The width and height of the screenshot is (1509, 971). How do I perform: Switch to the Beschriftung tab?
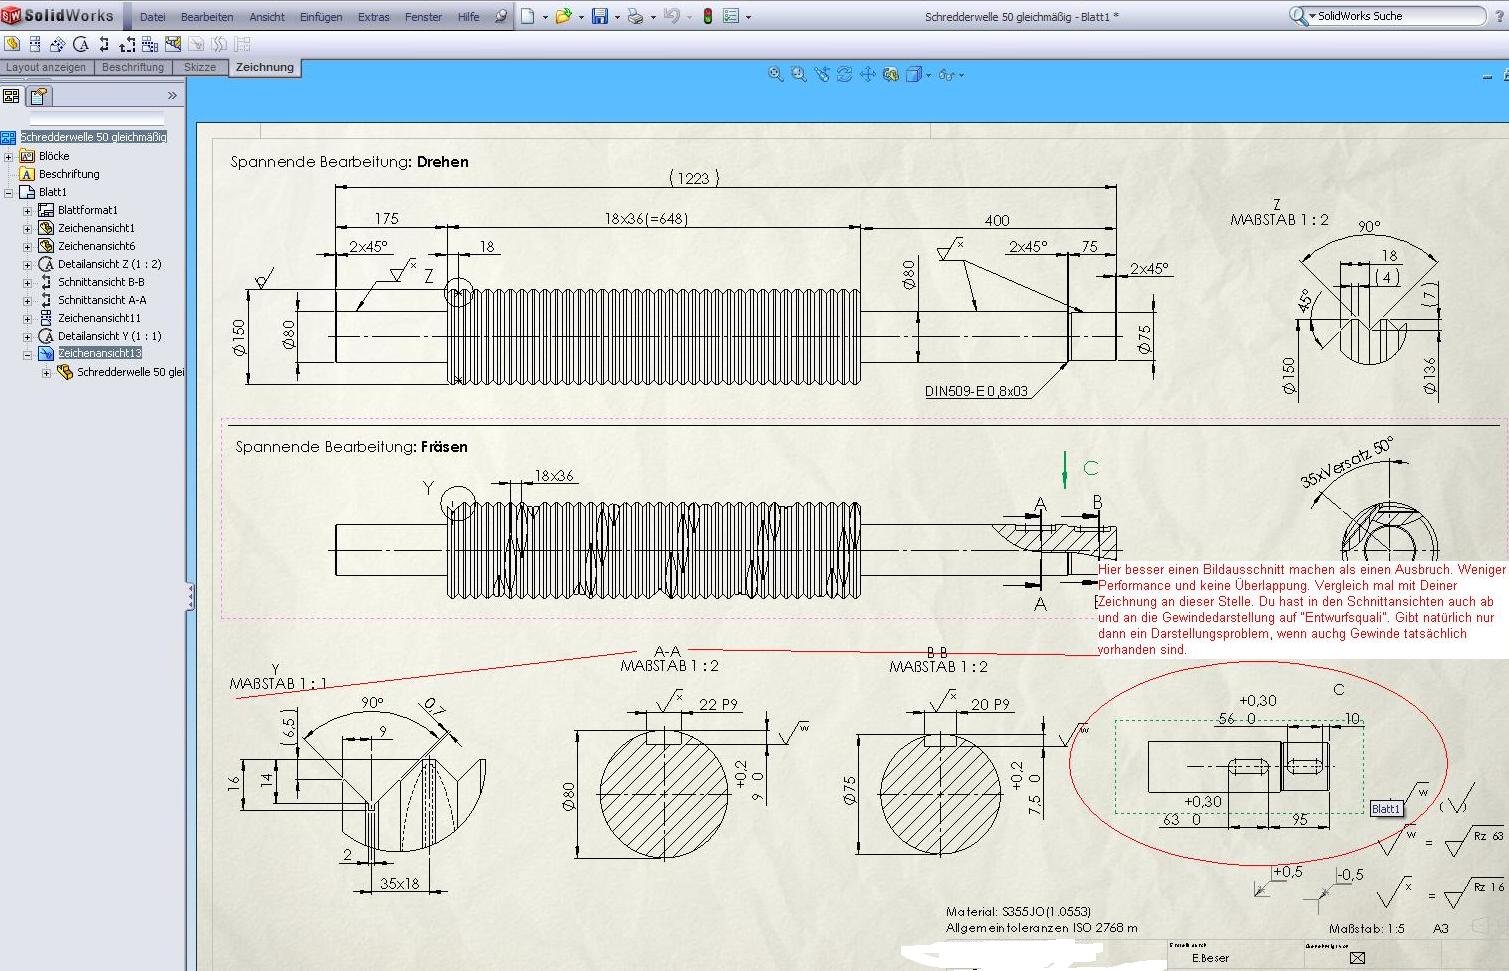pos(133,67)
